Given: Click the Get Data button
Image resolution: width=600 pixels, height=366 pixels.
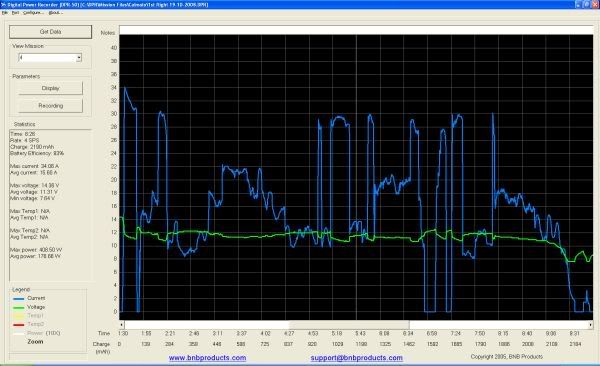Looking at the screenshot, I should 51,32.
